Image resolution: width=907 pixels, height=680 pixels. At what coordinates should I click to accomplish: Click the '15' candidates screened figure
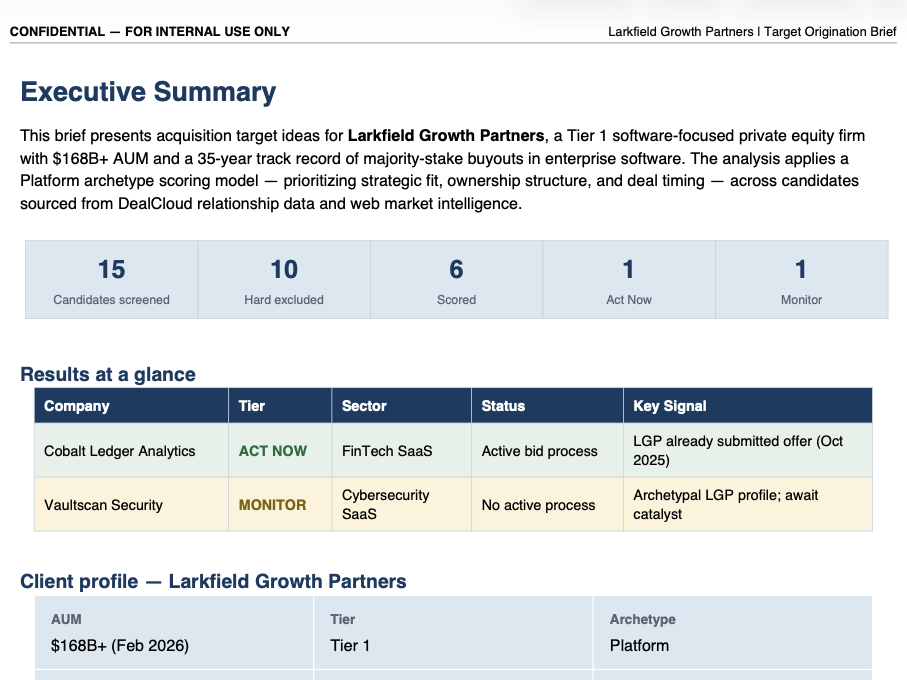click(x=111, y=269)
